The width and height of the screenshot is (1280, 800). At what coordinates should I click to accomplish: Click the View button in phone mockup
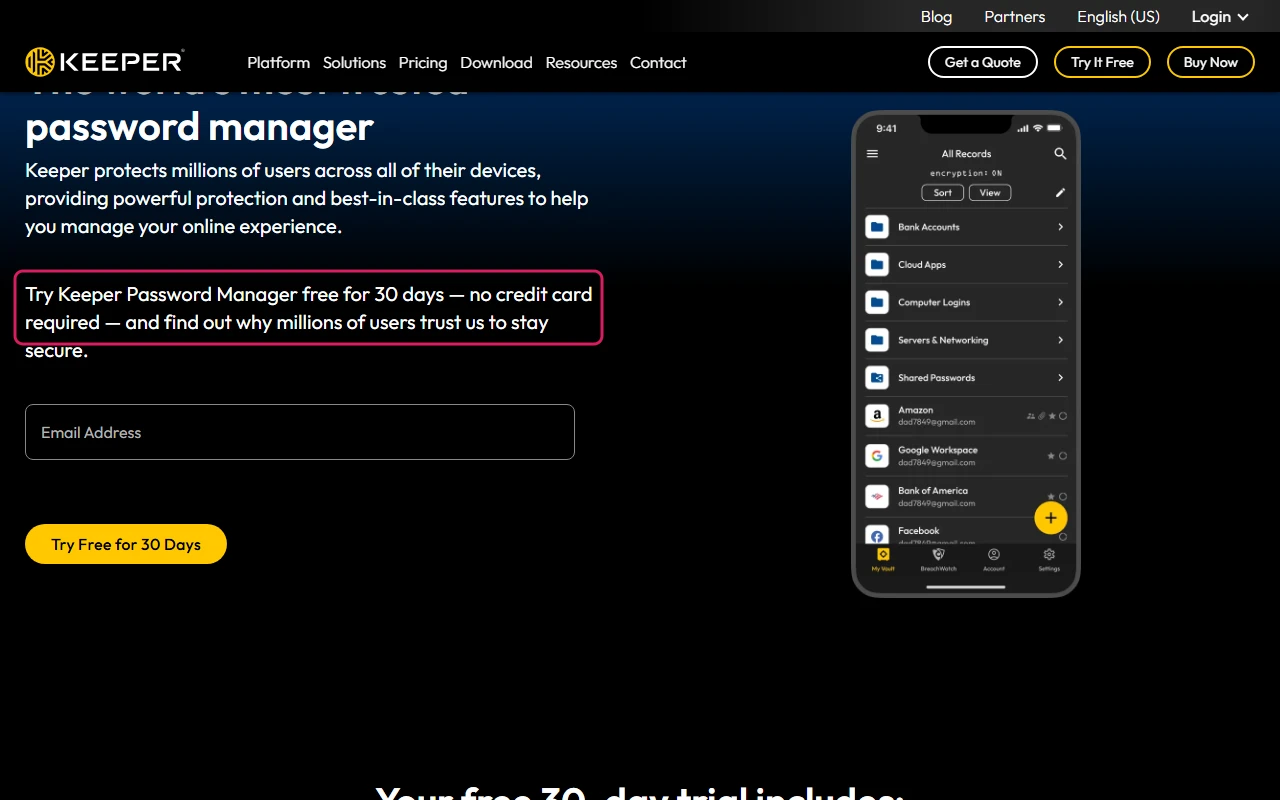(990, 193)
